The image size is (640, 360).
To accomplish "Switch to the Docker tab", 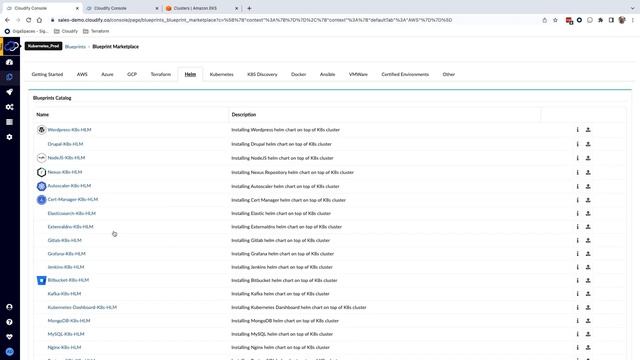I will point(298,74).
